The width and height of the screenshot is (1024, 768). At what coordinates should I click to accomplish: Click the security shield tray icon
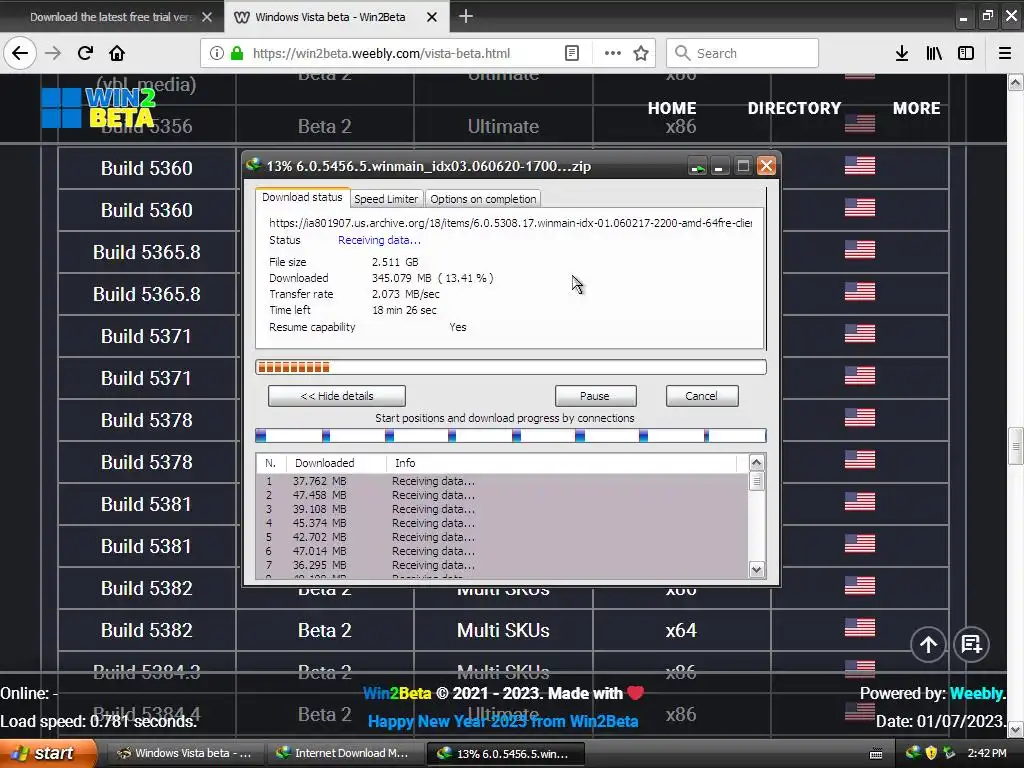point(931,752)
